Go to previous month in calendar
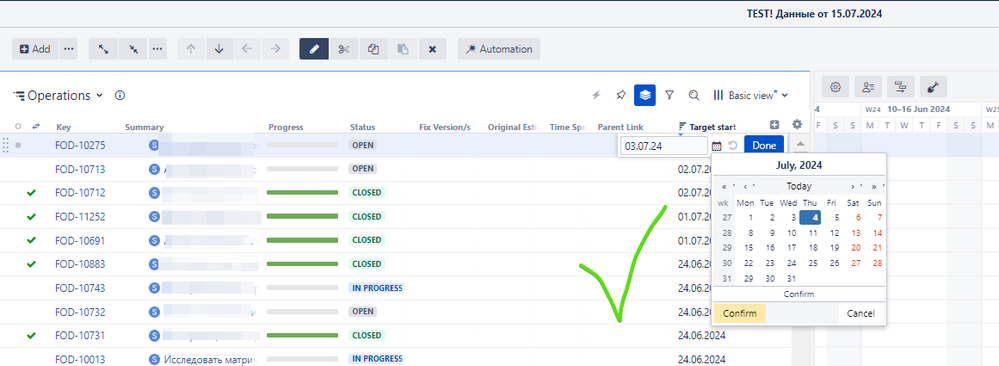999x366 pixels. (x=746, y=187)
